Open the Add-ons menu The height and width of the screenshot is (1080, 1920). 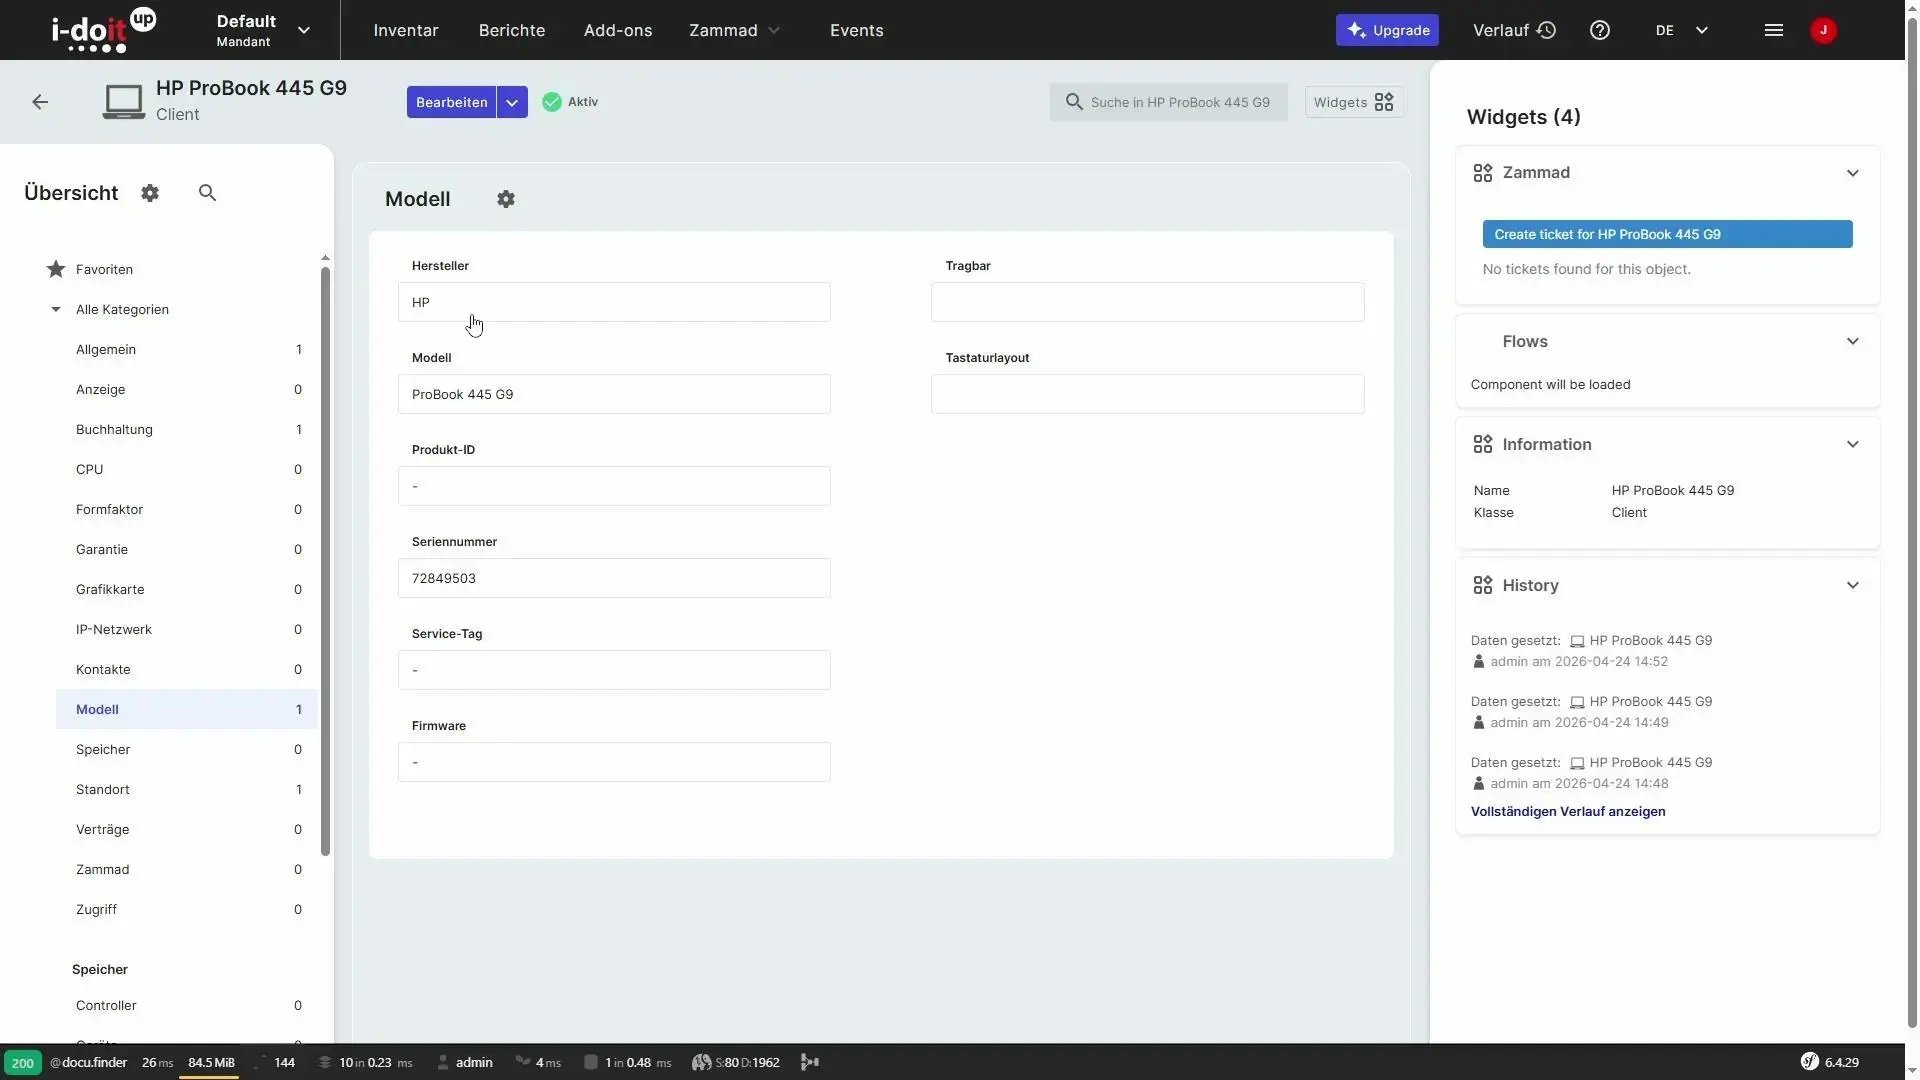pyautogui.click(x=618, y=30)
